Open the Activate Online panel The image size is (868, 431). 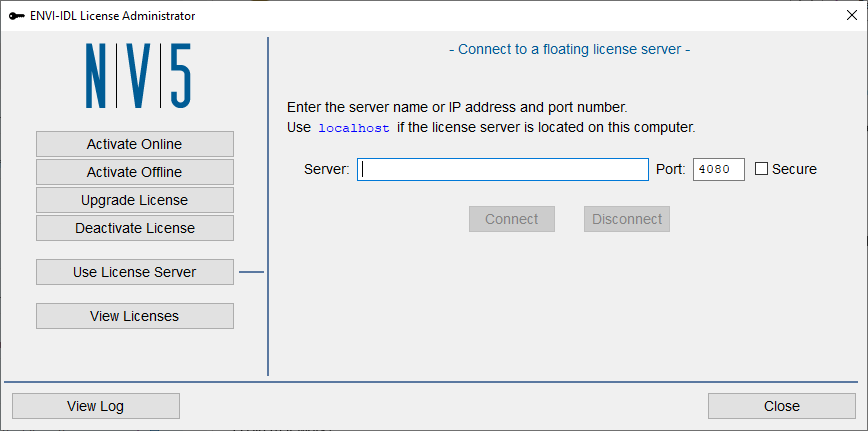click(135, 144)
